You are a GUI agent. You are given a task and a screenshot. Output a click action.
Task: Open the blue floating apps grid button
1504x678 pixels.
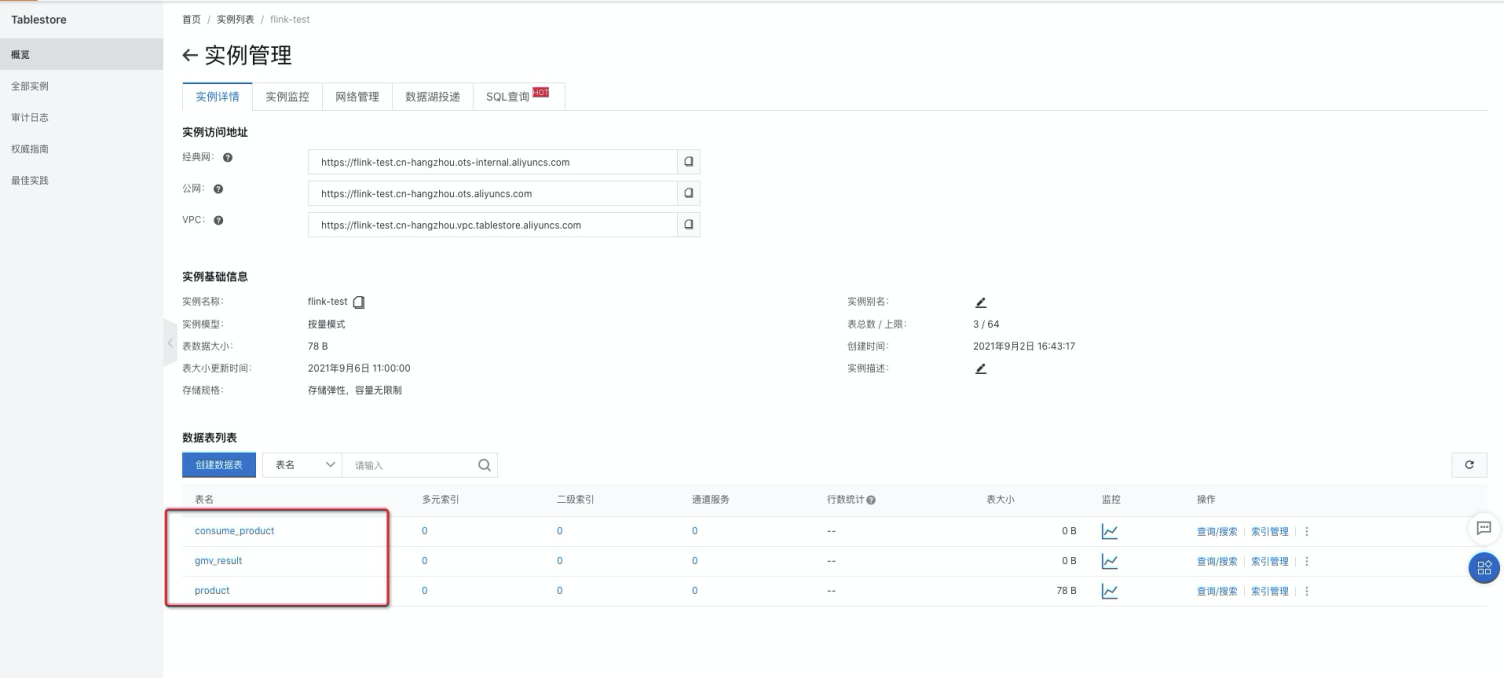click(x=1483, y=567)
